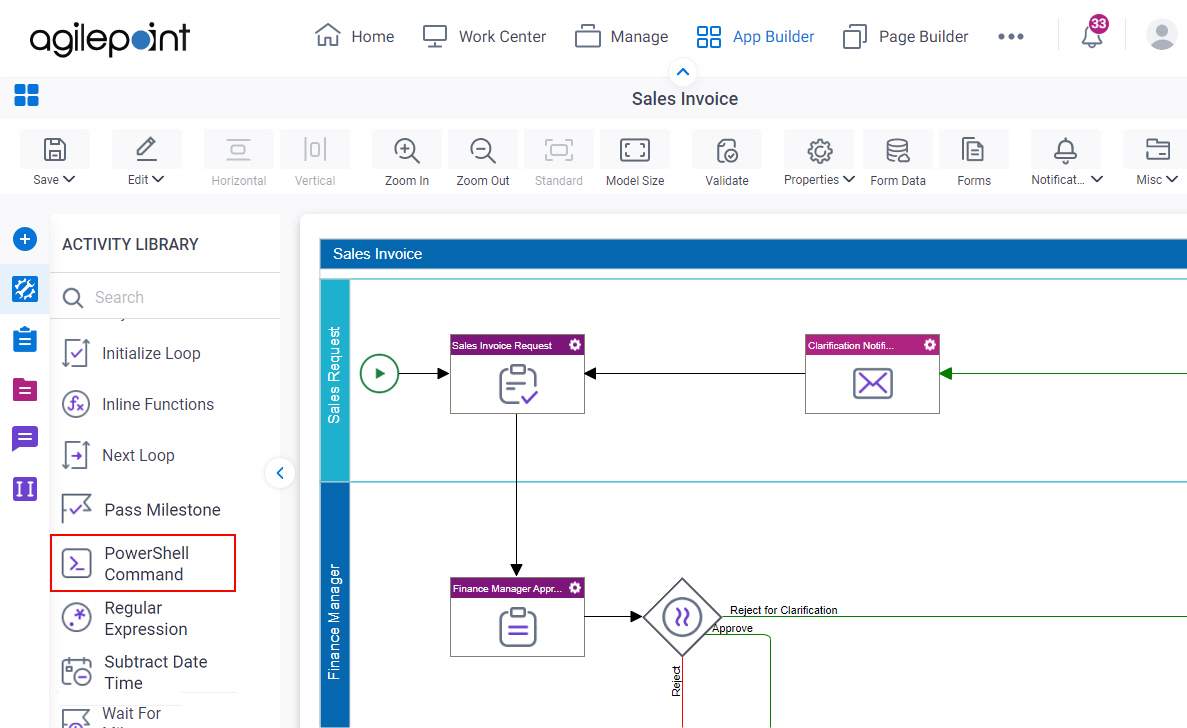Click the decision diamond gateway

tap(682, 617)
